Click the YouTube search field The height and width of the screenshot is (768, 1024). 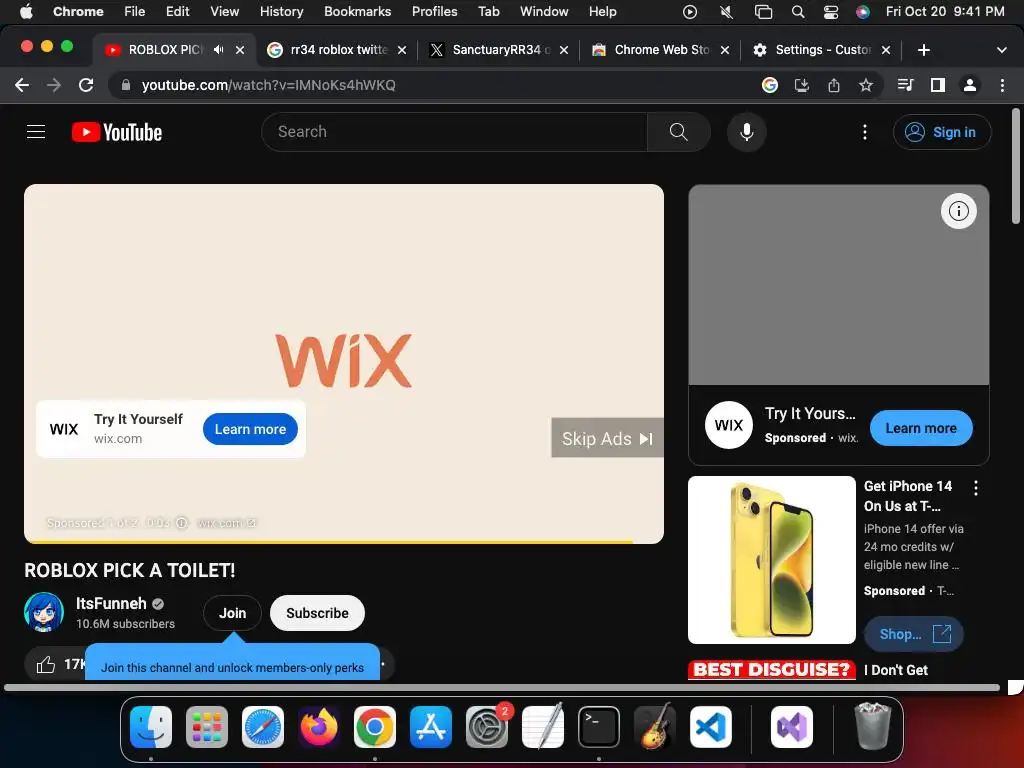(455, 132)
